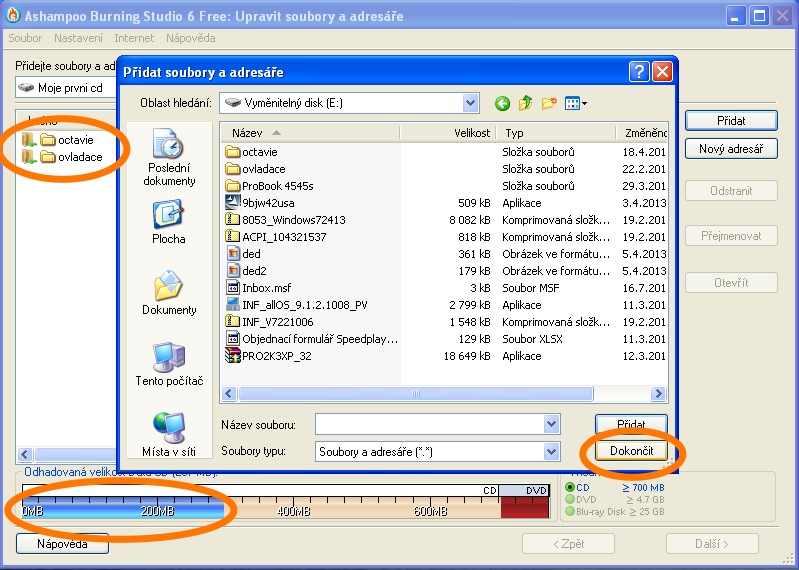799x570 pixels.
Task: Select the PRO2K3XP_32 application file
Action: pos(277,355)
